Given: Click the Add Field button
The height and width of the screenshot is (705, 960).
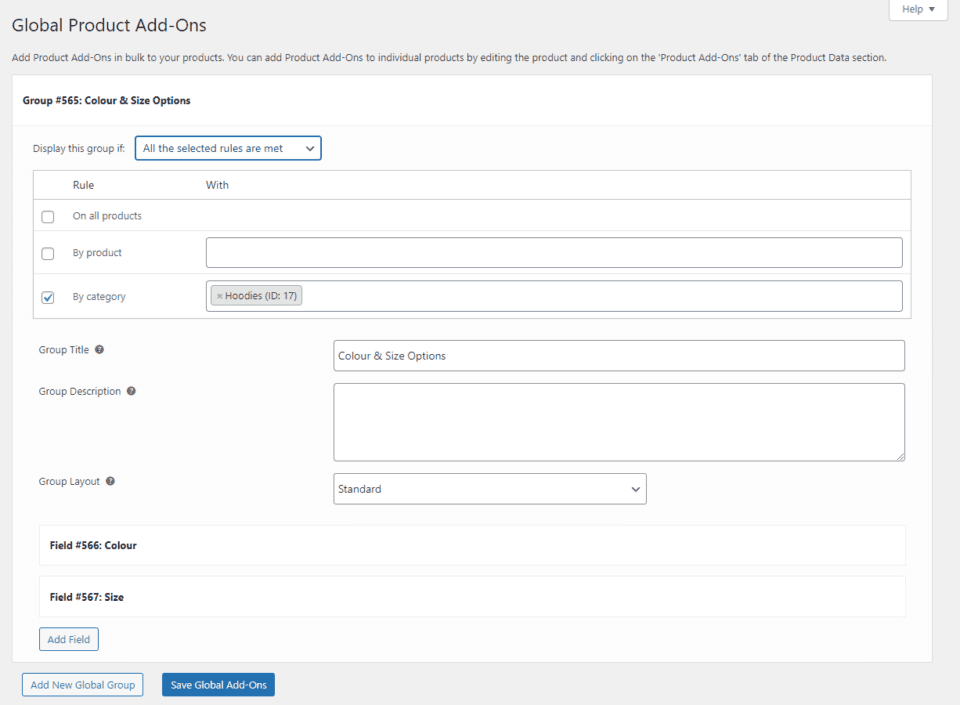Looking at the screenshot, I should (68, 638).
